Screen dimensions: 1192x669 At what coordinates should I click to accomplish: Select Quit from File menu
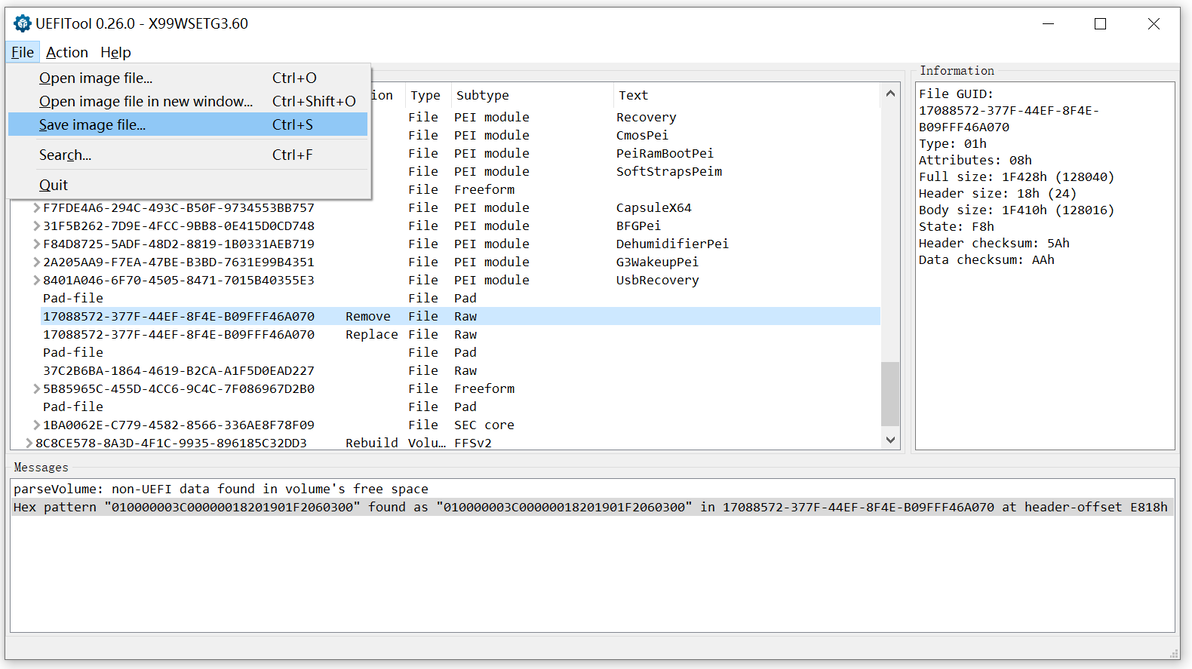pos(188,185)
